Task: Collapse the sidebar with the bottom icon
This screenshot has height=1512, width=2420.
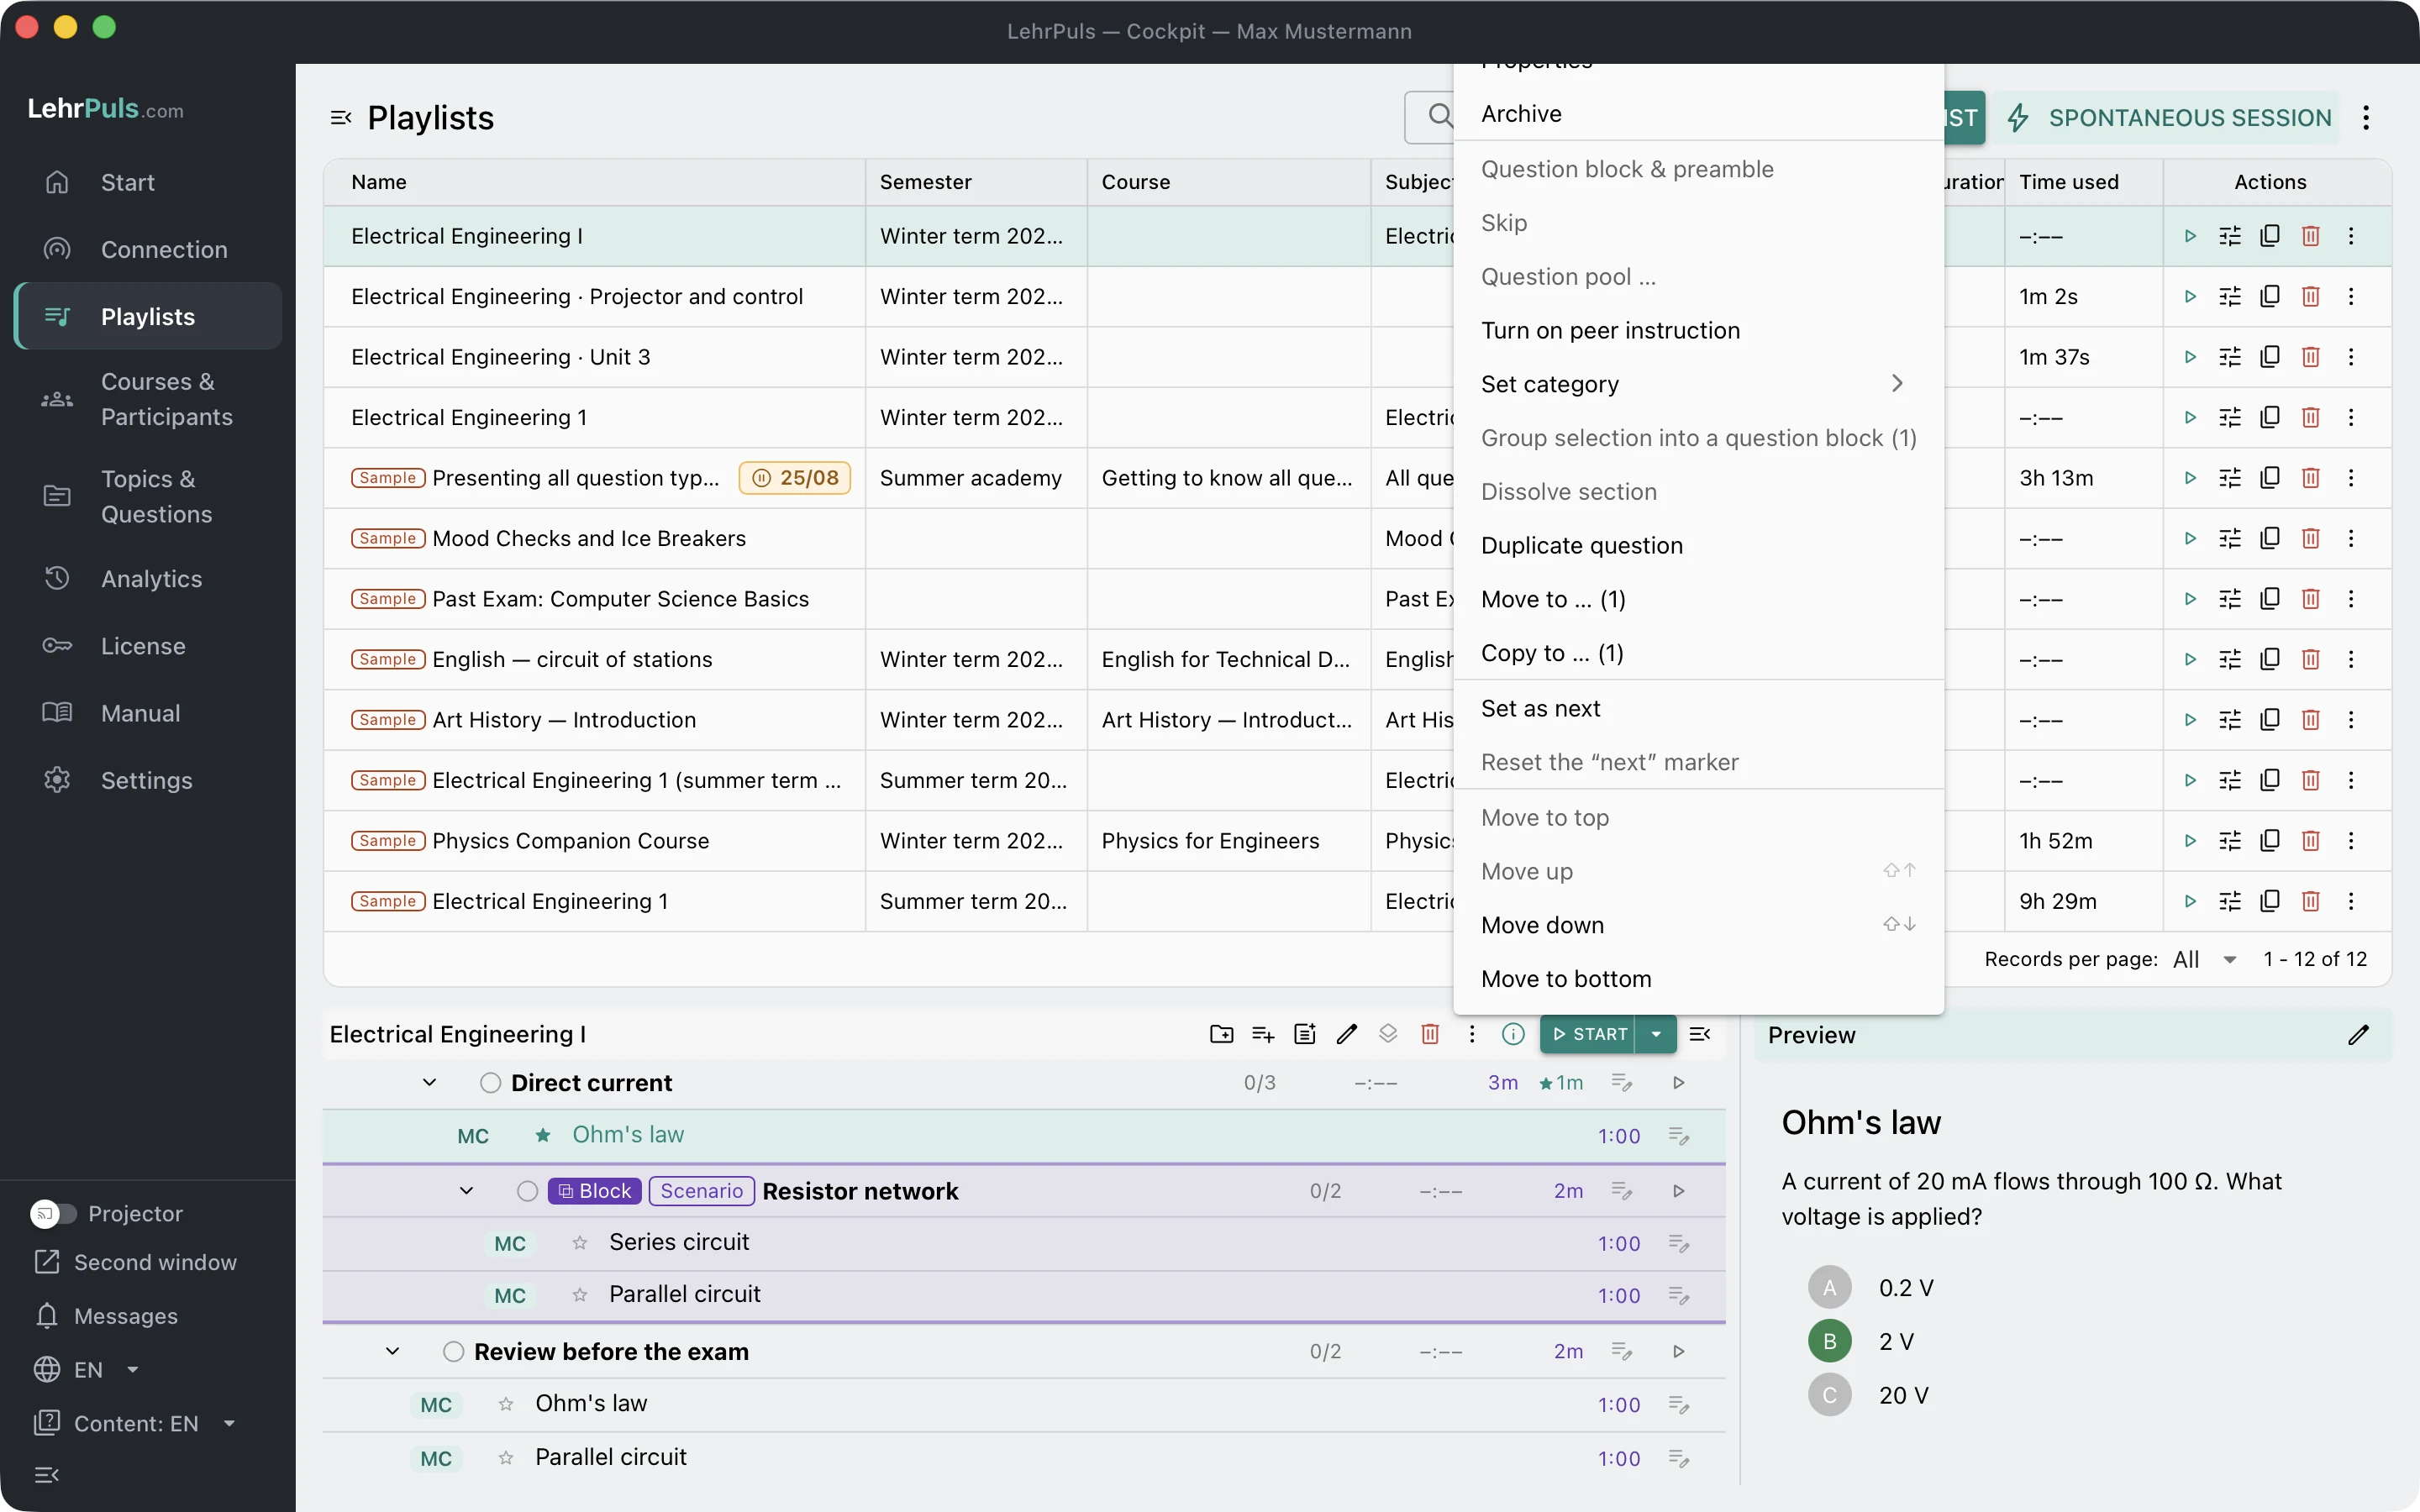Action: tap(47, 1475)
